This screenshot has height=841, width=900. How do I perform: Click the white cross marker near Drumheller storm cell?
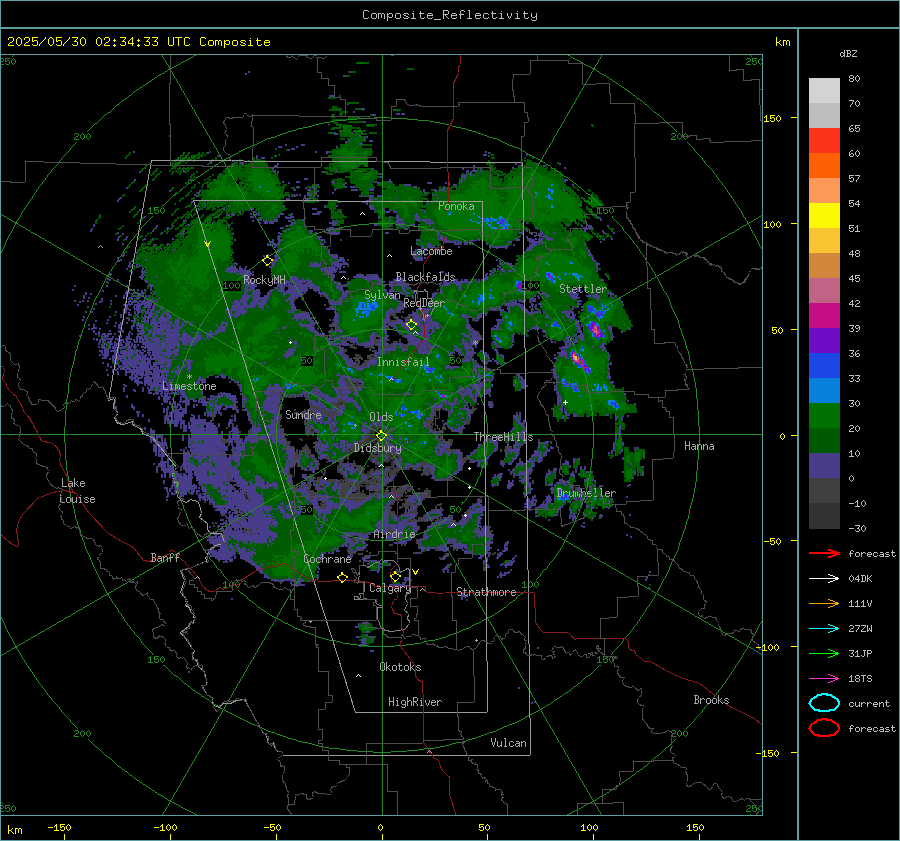pyautogui.click(x=565, y=402)
